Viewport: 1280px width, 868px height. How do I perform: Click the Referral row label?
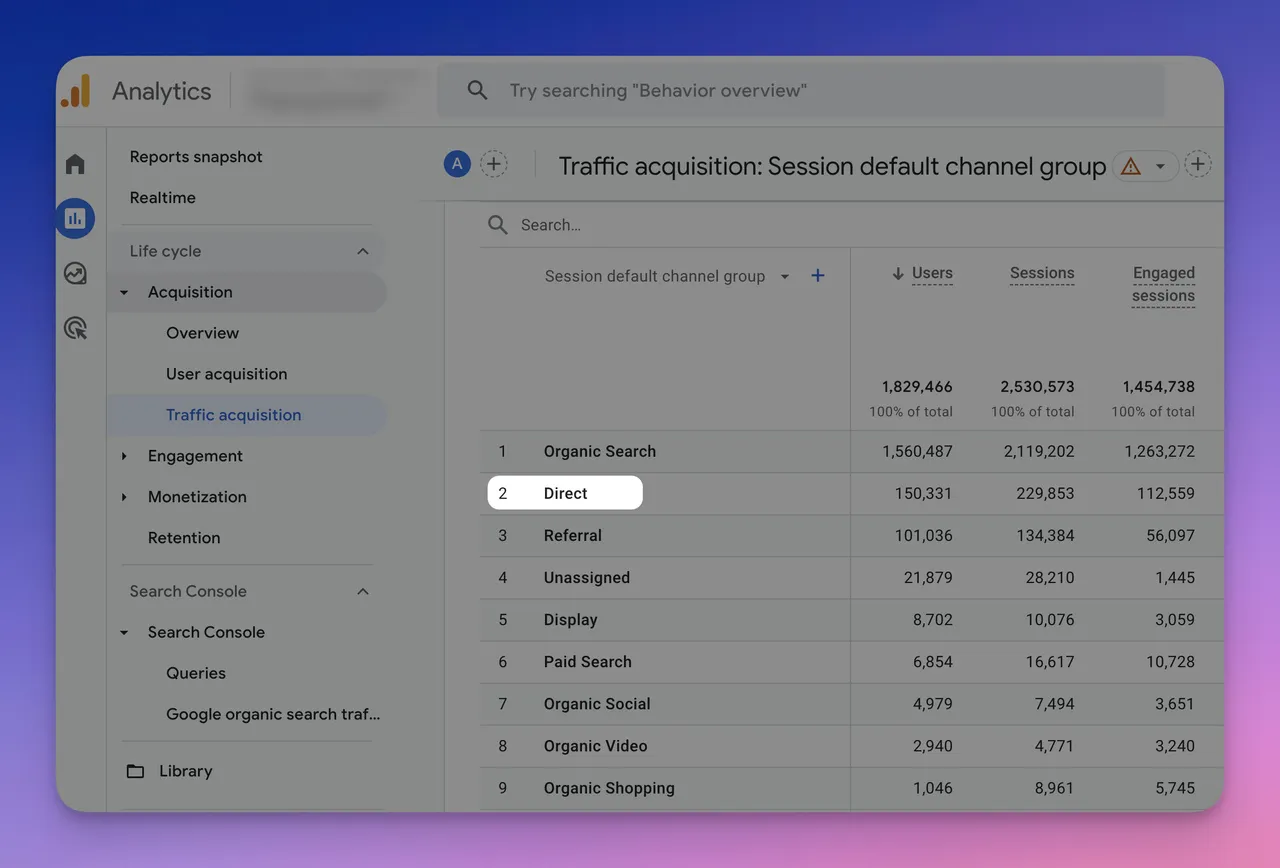pyautogui.click(x=573, y=536)
